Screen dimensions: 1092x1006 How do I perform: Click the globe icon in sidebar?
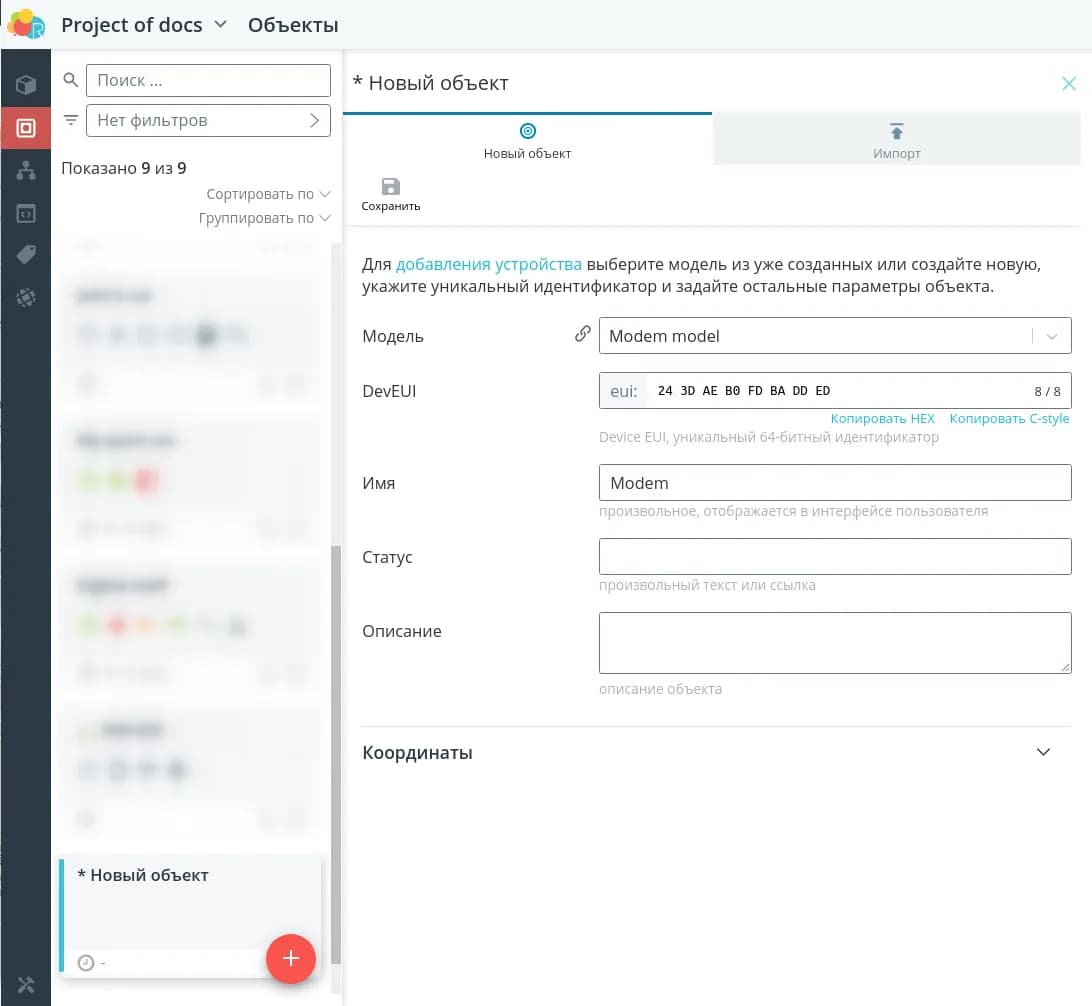pos(26,297)
